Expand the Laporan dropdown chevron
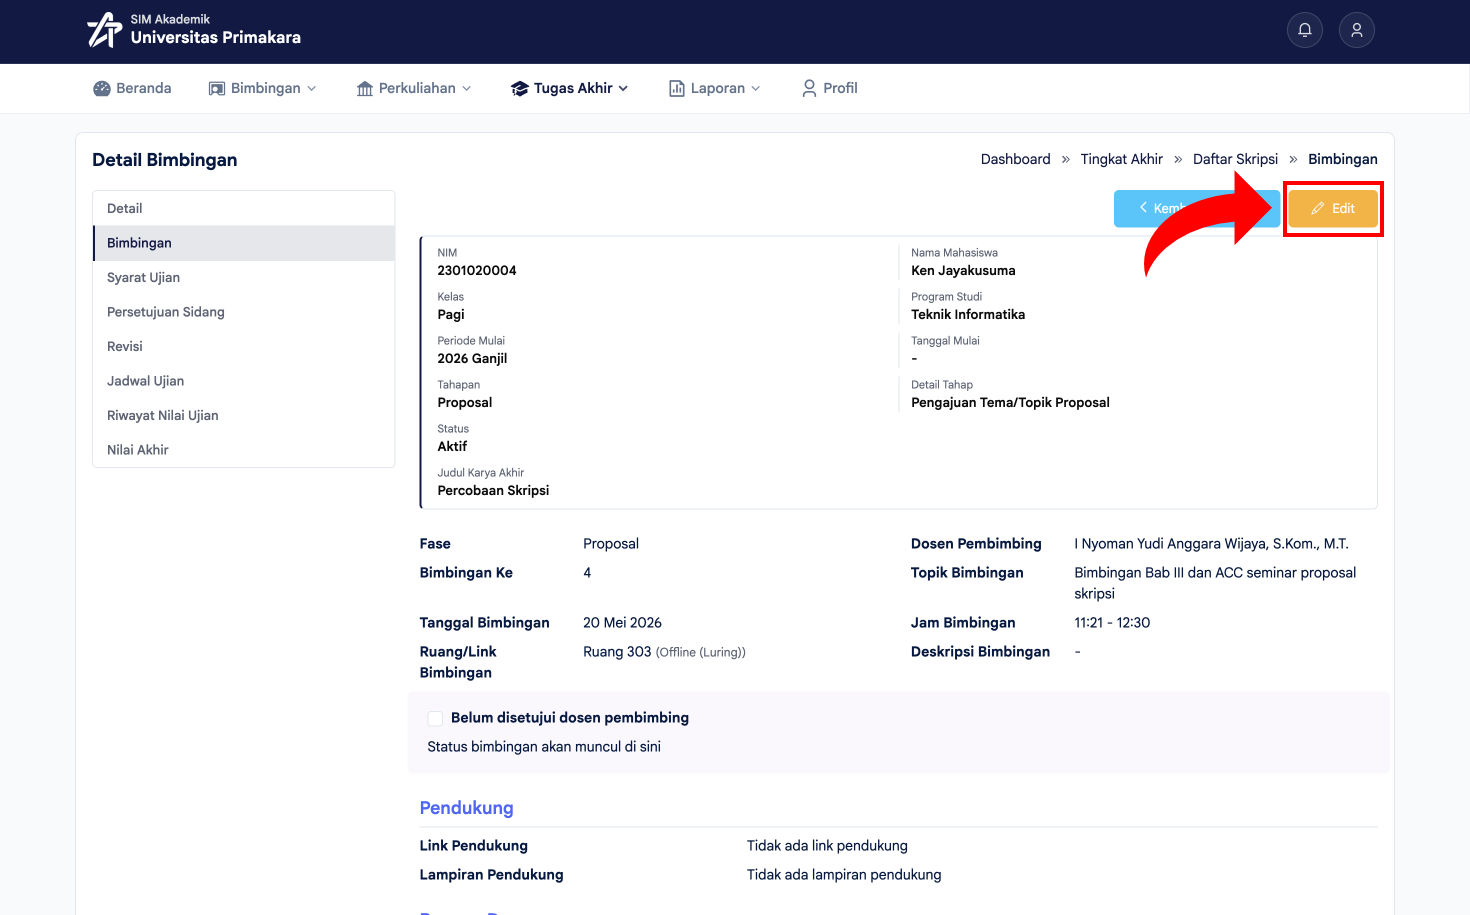Image resolution: width=1470 pixels, height=915 pixels. pyautogui.click(x=756, y=88)
